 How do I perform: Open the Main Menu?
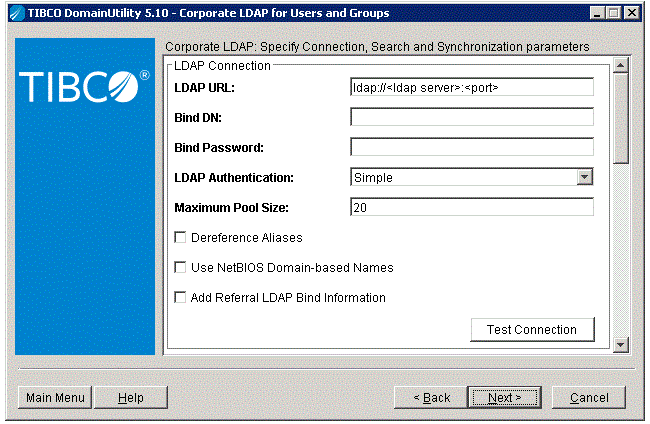pyautogui.click(x=55, y=397)
